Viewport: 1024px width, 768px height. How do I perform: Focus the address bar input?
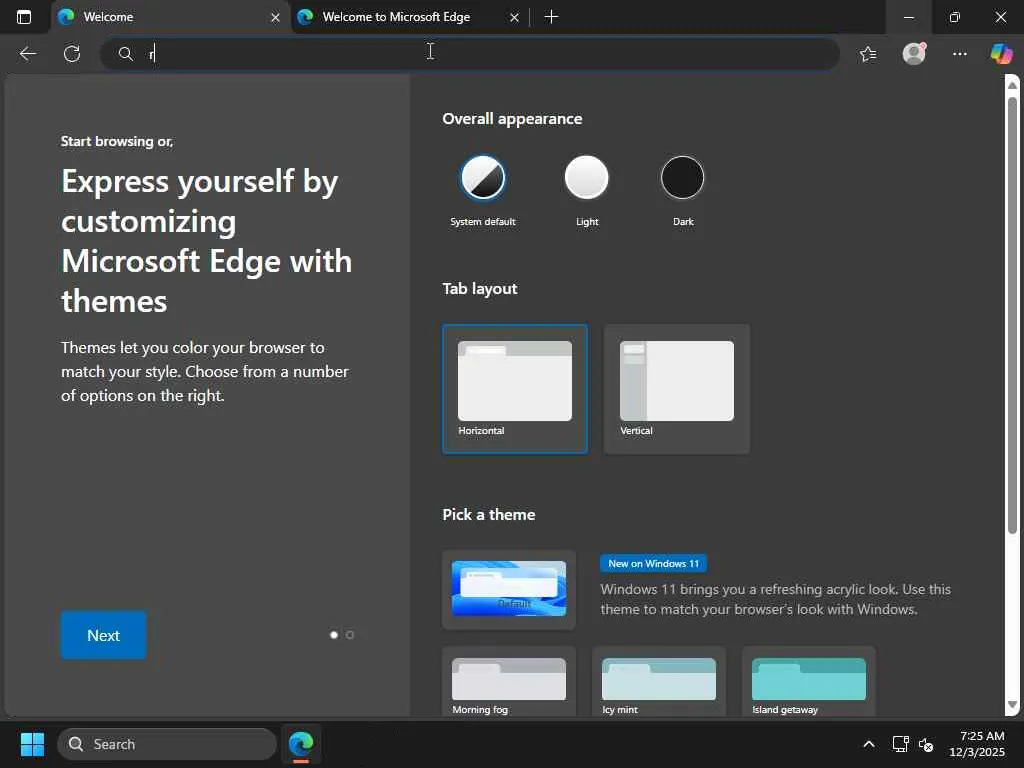[x=470, y=54]
